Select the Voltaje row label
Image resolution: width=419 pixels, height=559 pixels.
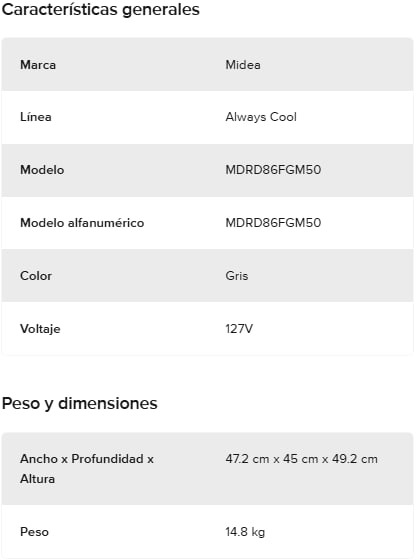point(40,329)
